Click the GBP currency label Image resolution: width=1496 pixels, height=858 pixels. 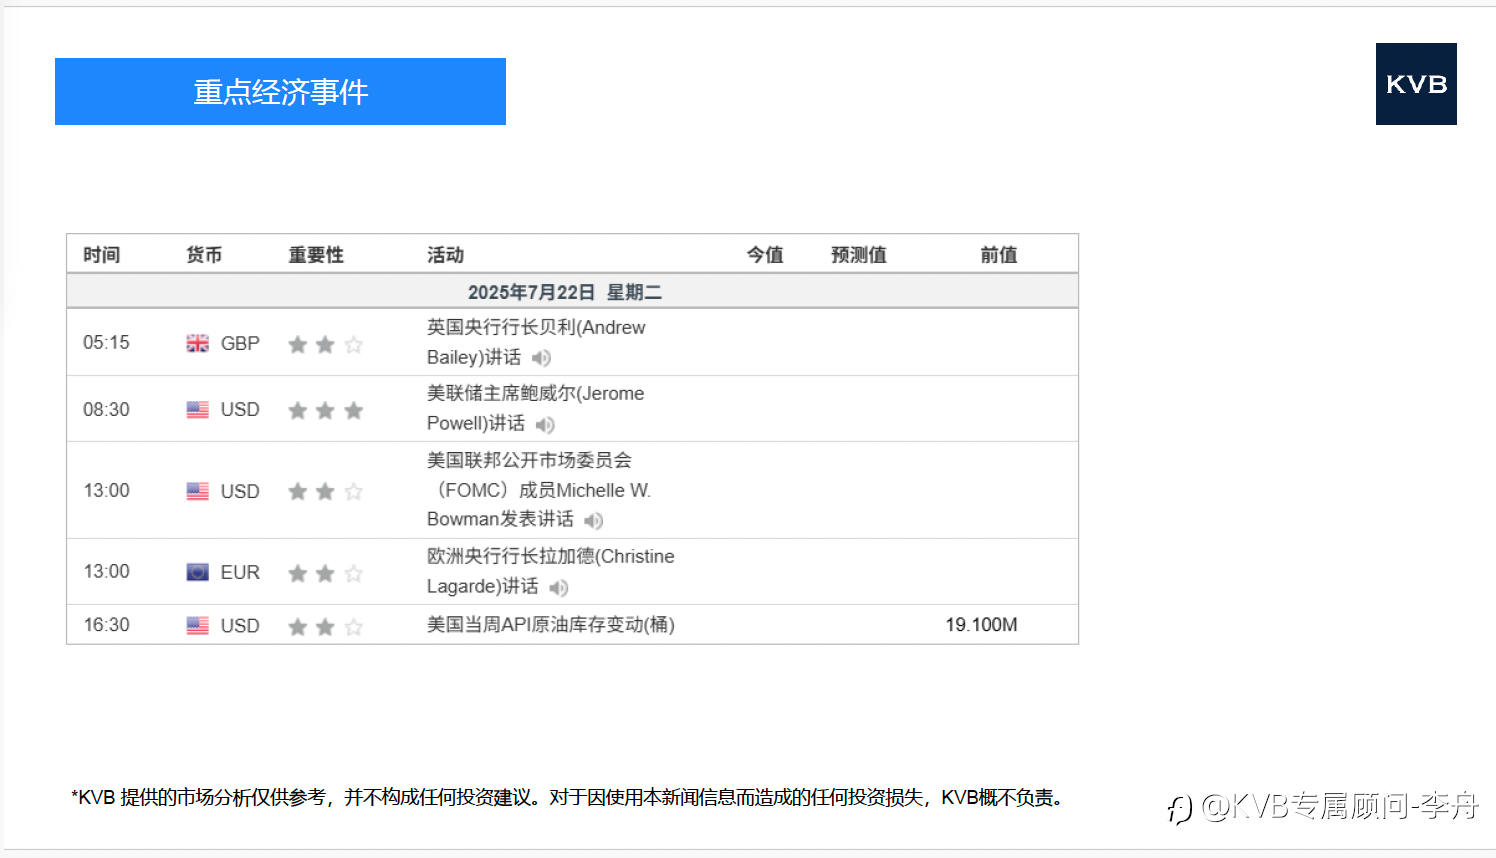coord(240,344)
